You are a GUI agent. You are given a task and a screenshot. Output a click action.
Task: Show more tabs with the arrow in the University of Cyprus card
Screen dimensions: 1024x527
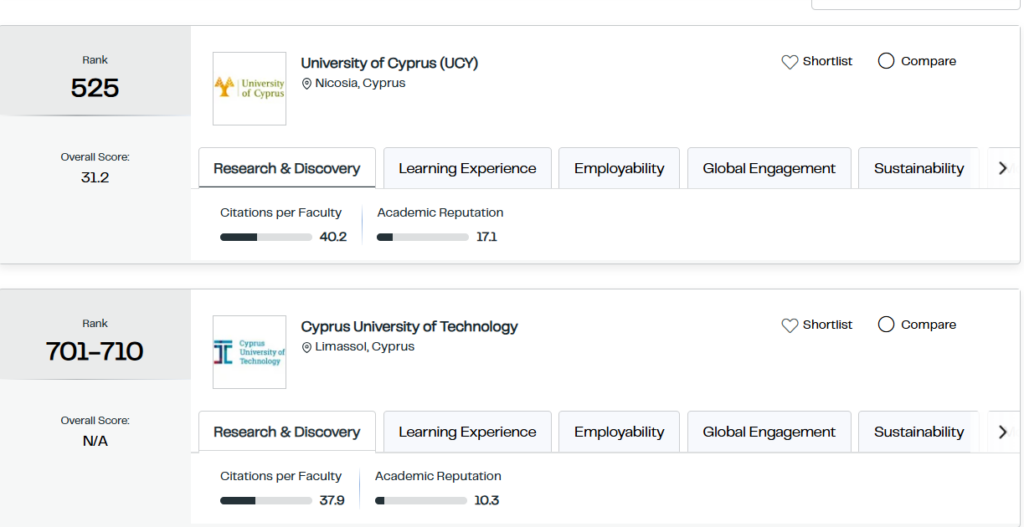point(1004,168)
